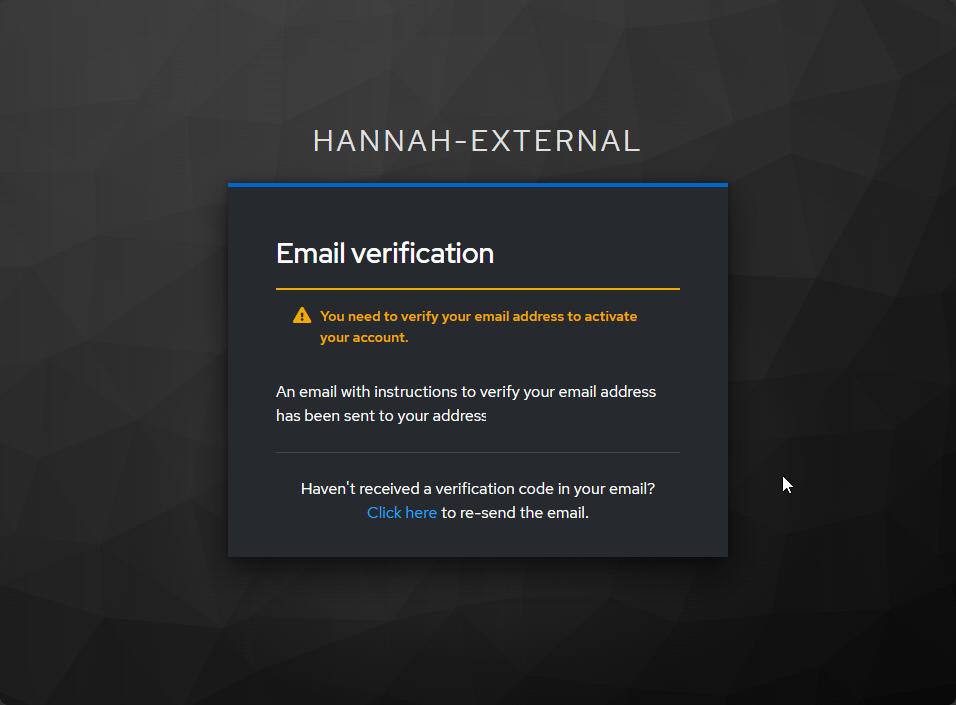Click the 'You need to verify your email address' warning

pyautogui.click(x=479, y=327)
